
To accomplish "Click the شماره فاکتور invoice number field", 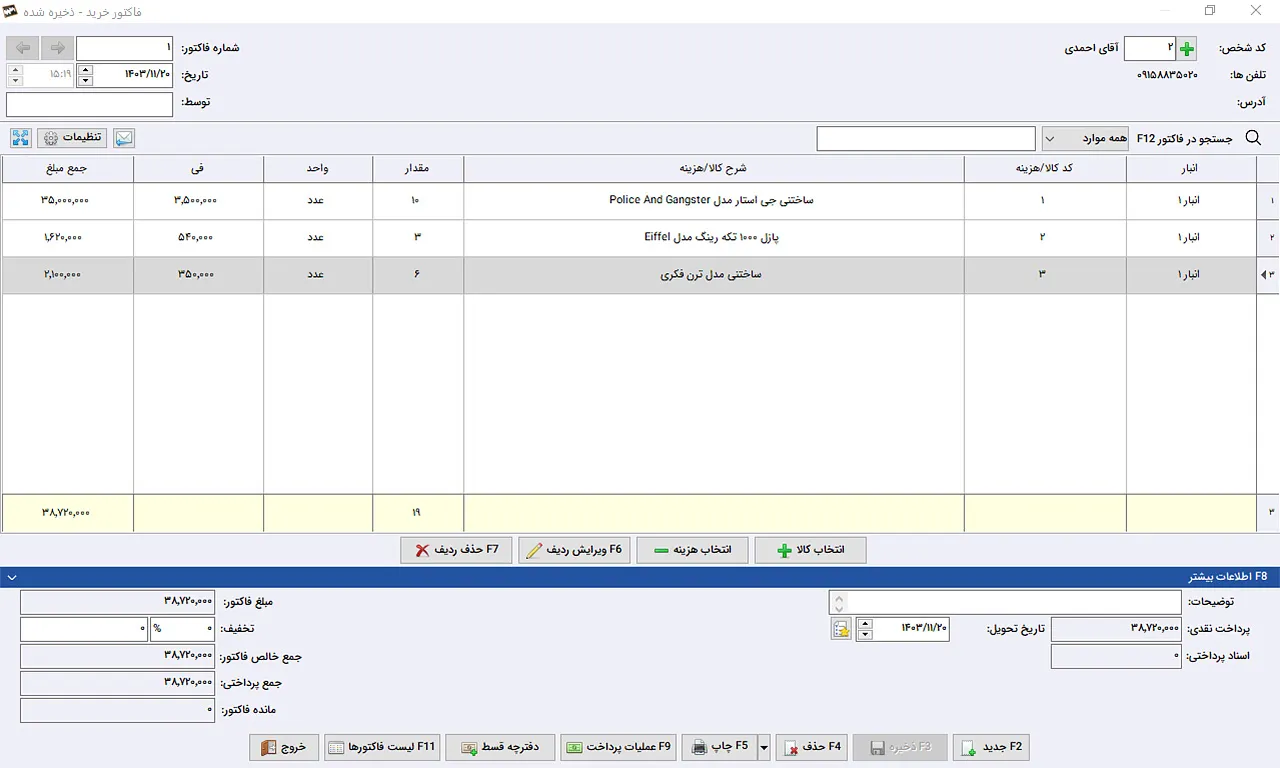I will [x=125, y=48].
